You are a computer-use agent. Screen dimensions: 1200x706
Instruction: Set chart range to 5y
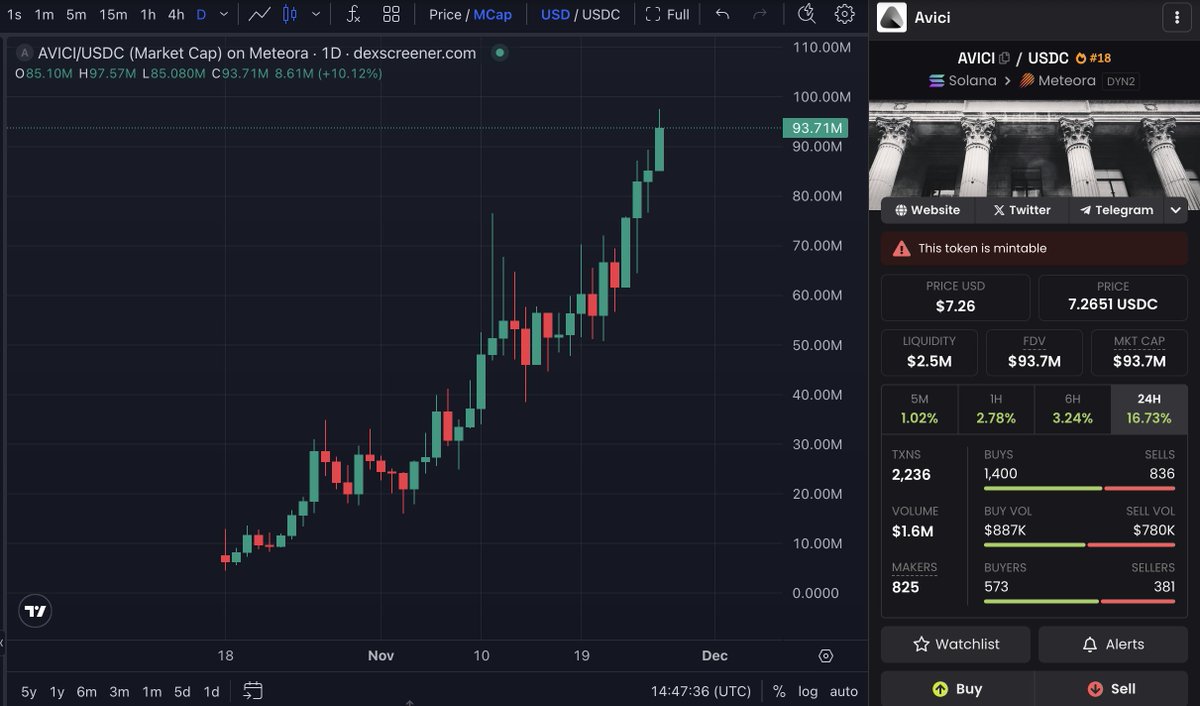[x=29, y=691]
